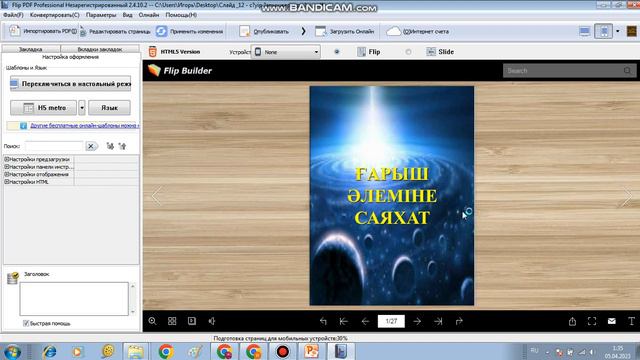Image resolution: width=640 pixels, height=360 pixels.
Task: Expand Toolbar panel settings tree node
Action: click(x=7, y=167)
